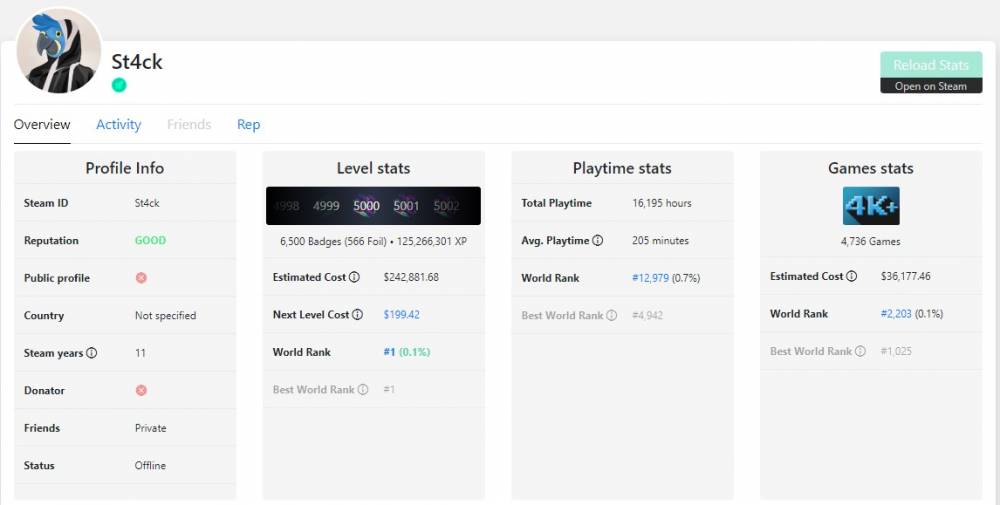Viewport: 1000px width, 505px height.
Task: Open the Overview tab
Action: [x=42, y=124]
